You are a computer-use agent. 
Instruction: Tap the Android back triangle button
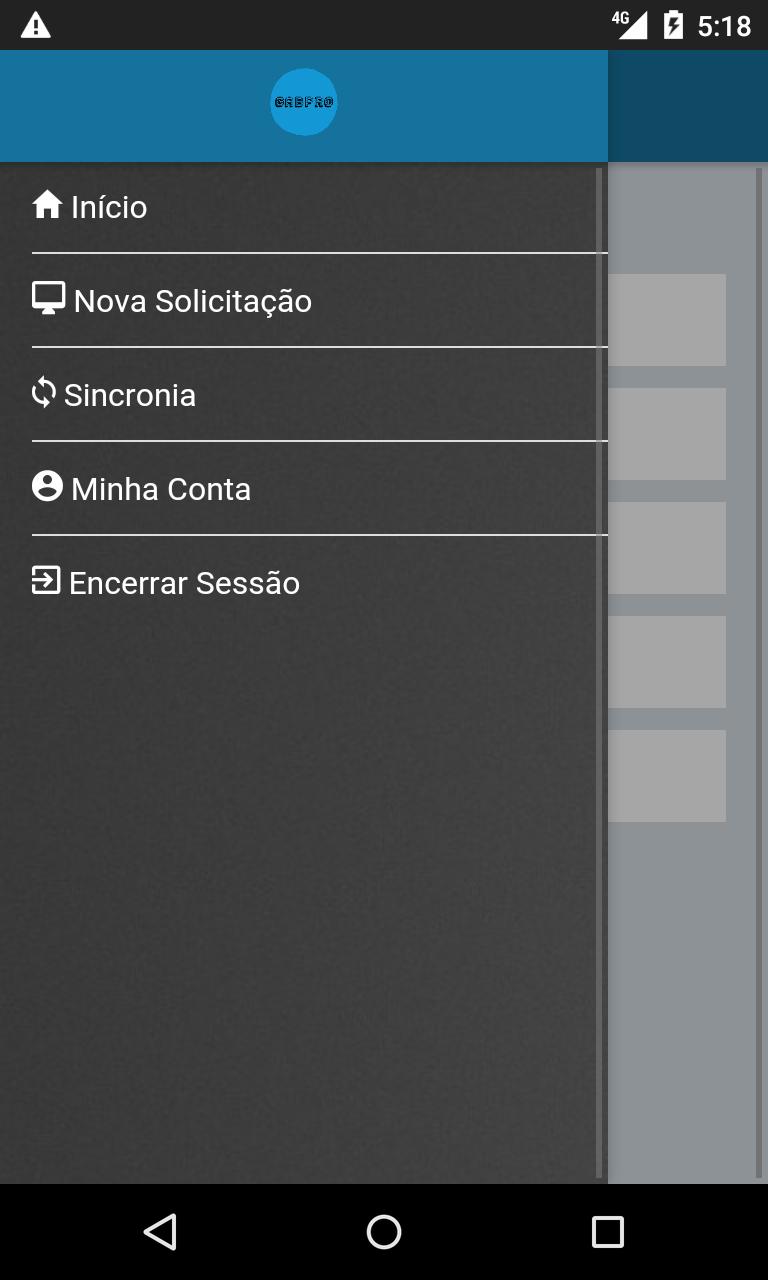click(160, 1232)
